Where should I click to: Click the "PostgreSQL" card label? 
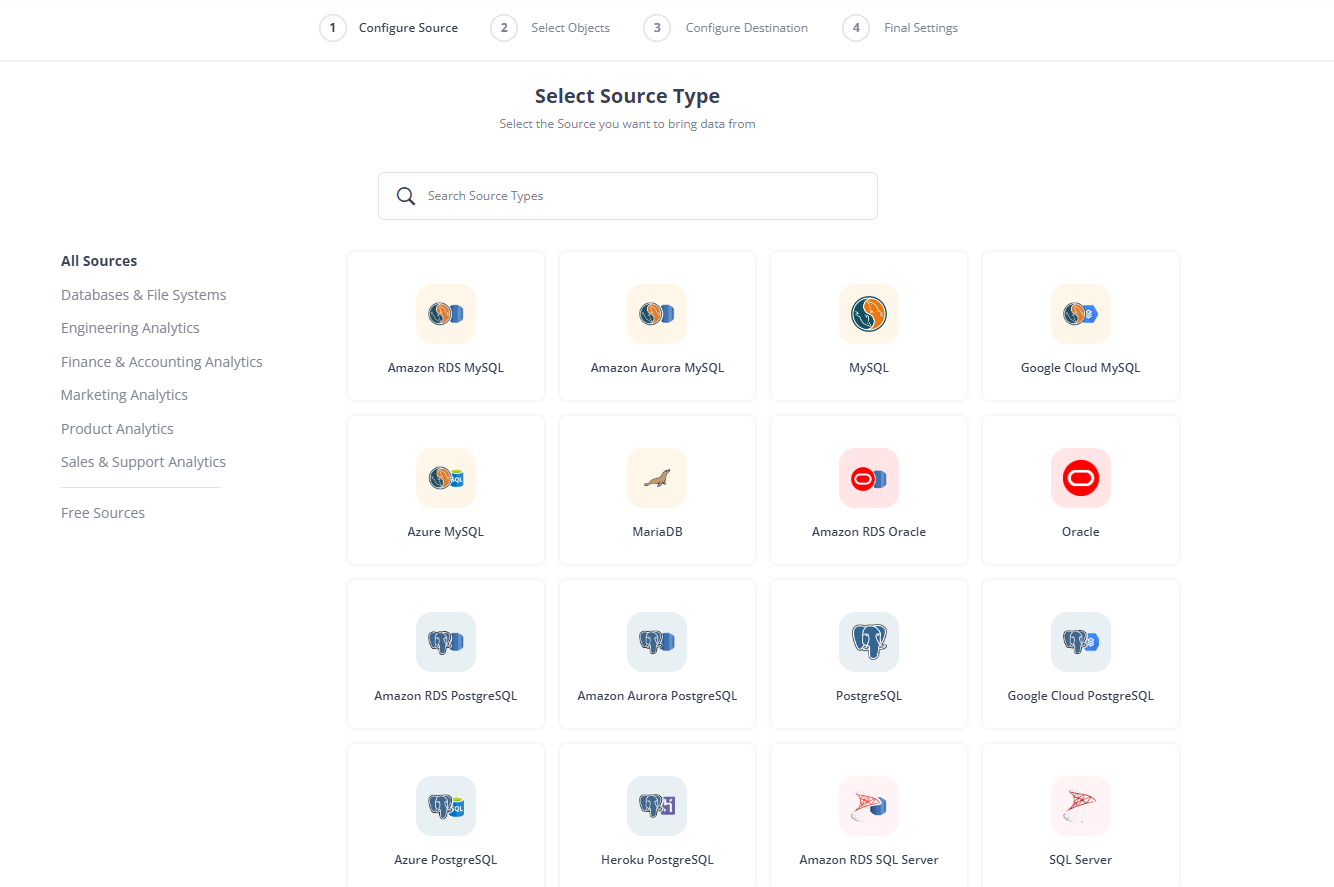pos(869,696)
